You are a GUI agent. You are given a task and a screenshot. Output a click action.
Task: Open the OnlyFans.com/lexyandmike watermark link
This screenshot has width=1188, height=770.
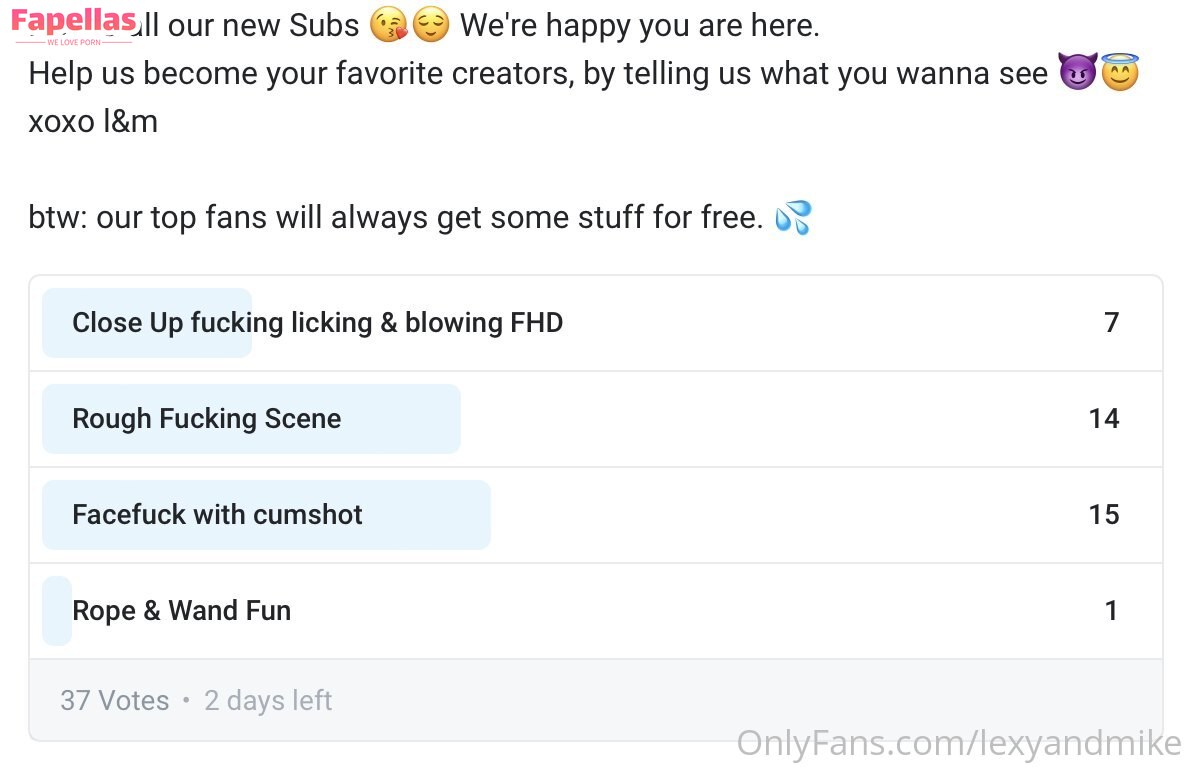958,743
